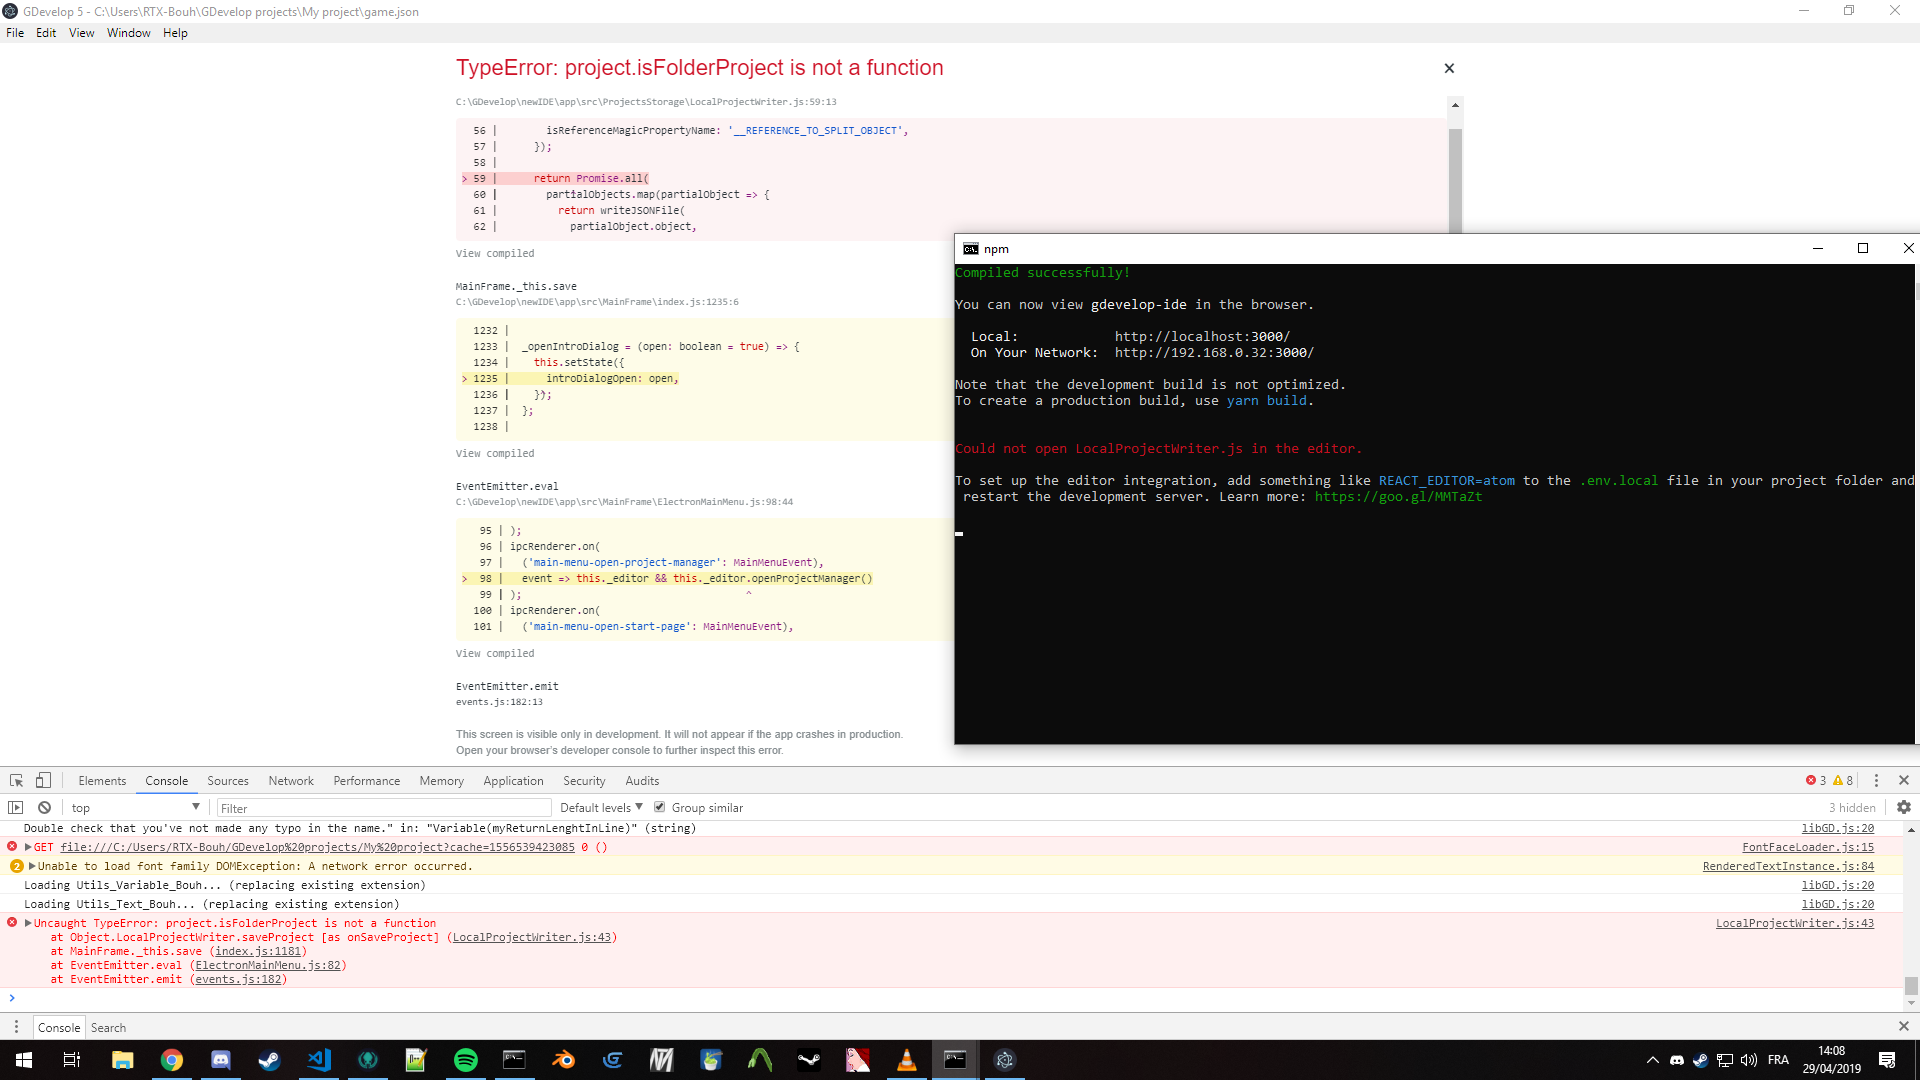1920x1080 pixels.
Task: Click the View compiled link
Action: (494, 253)
